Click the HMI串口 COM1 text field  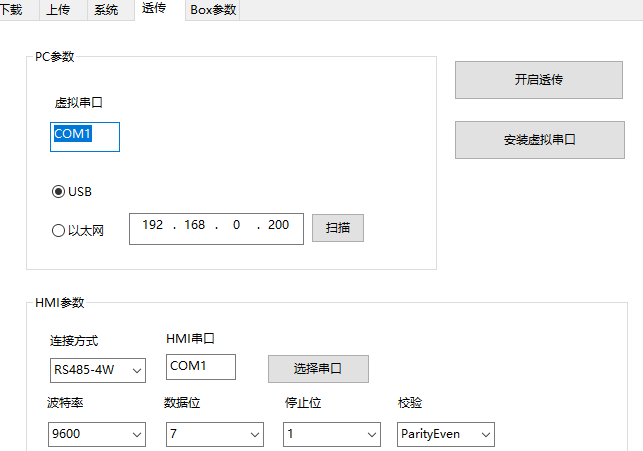(x=201, y=367)
